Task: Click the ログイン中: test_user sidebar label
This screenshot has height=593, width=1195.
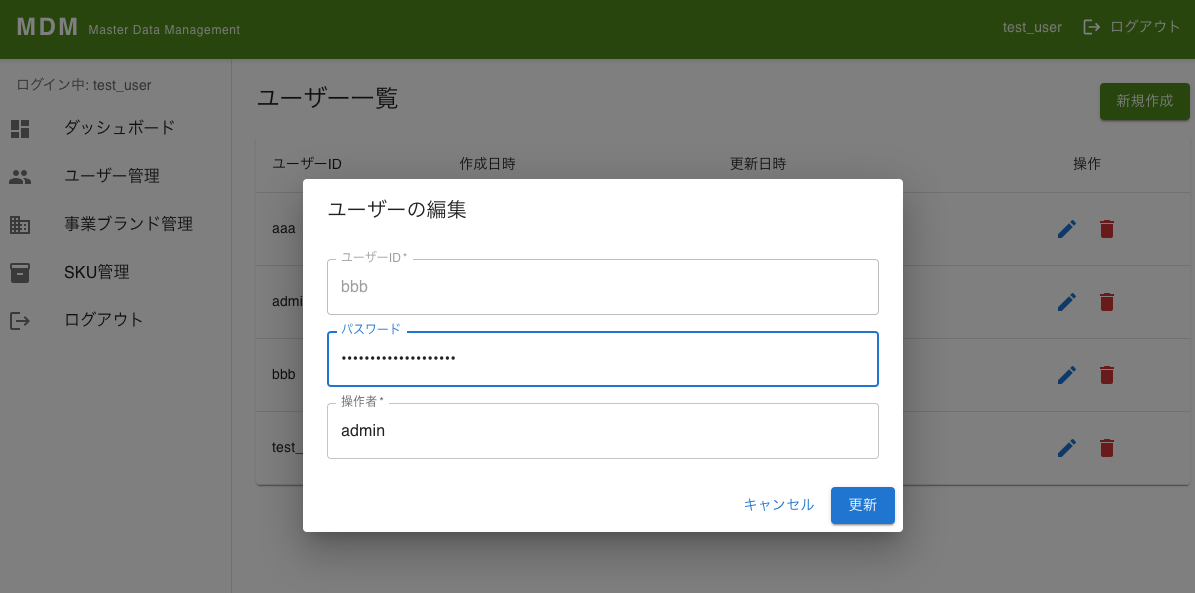Action: click(84, 85)
